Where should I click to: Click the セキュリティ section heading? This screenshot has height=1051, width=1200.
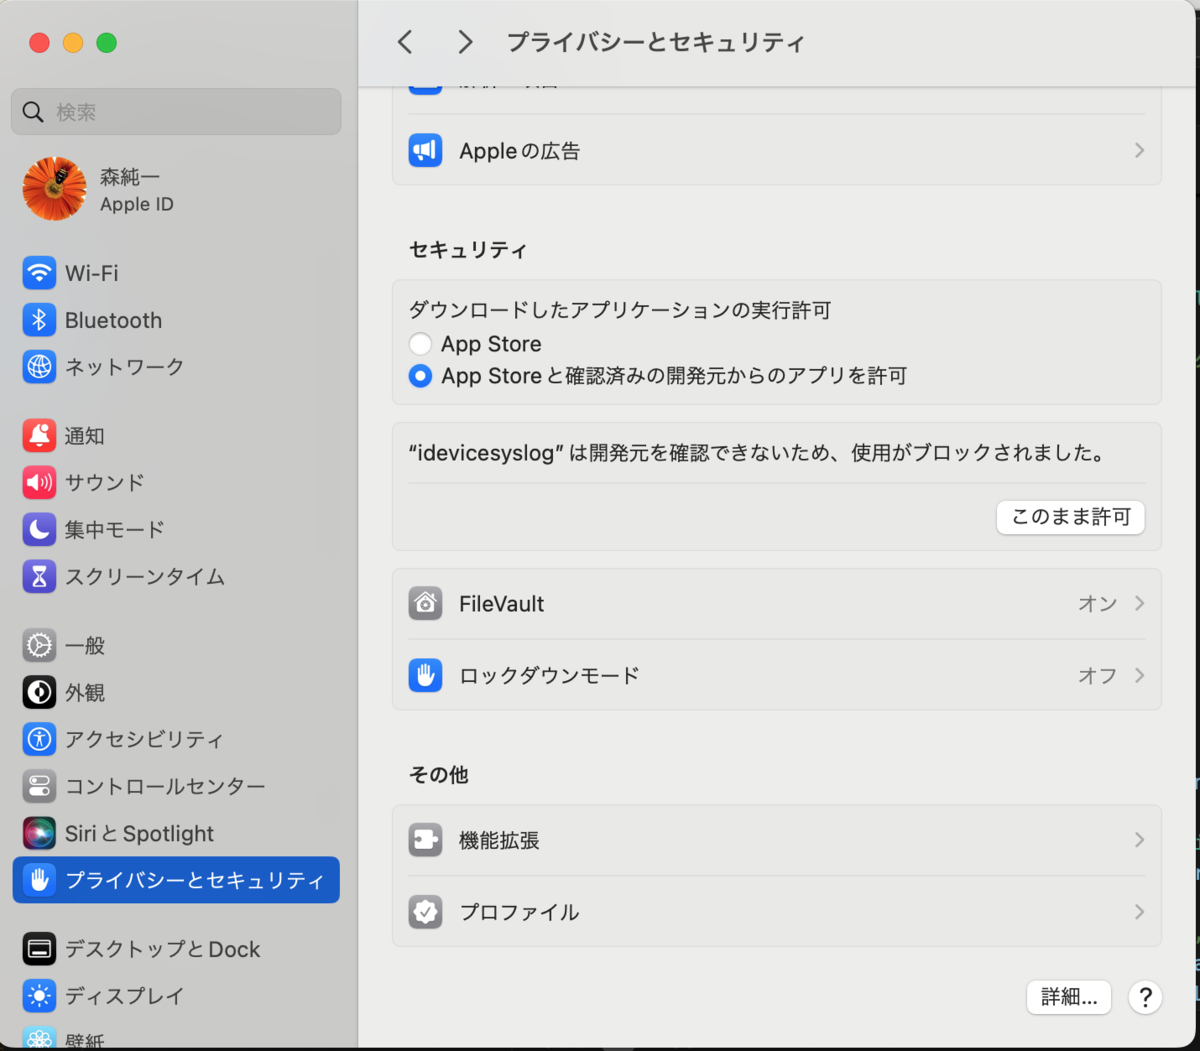pos(468,250)
